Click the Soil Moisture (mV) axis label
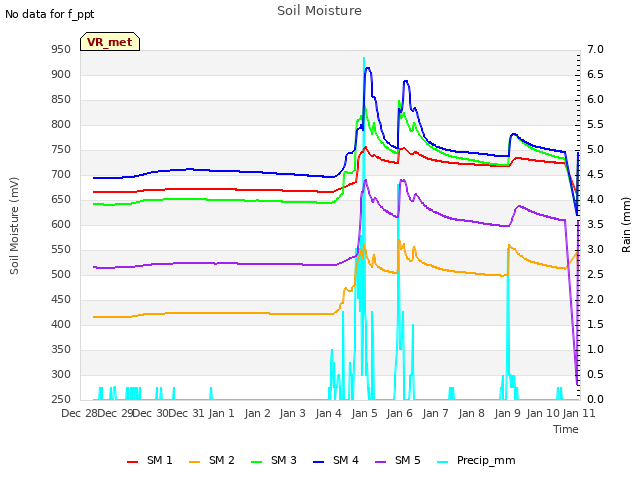 point(14,226)
